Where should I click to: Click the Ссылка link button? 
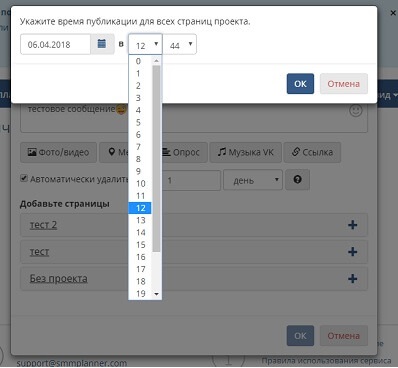point(312,152)
